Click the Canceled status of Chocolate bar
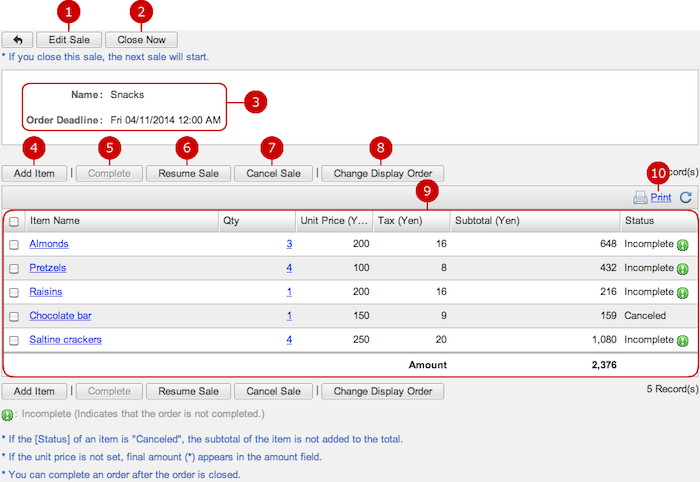700x482 pixels. (645, 316)
